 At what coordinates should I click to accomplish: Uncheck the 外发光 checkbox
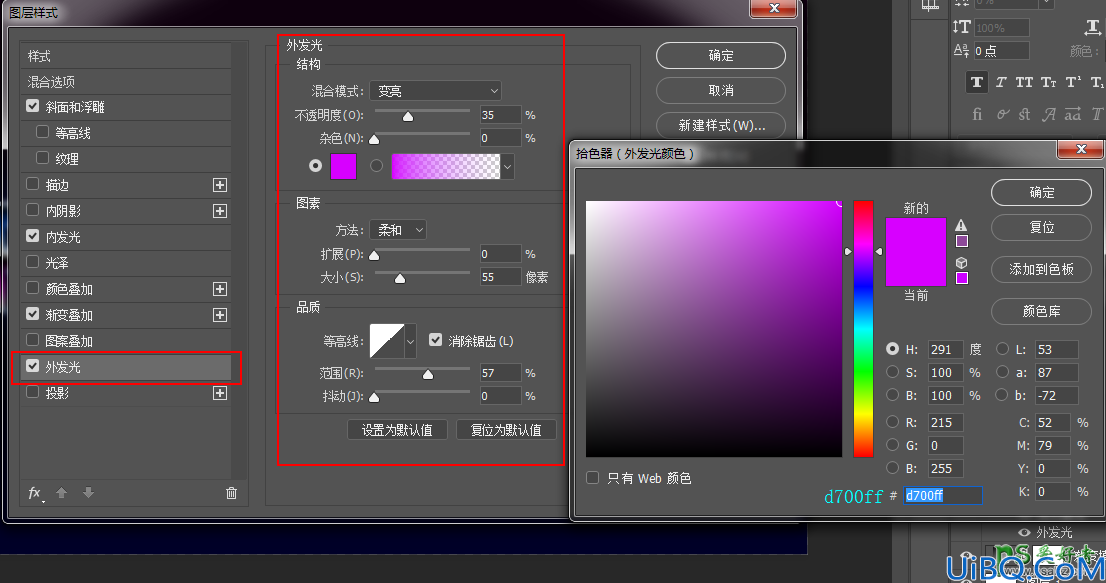tap(32, 366)
